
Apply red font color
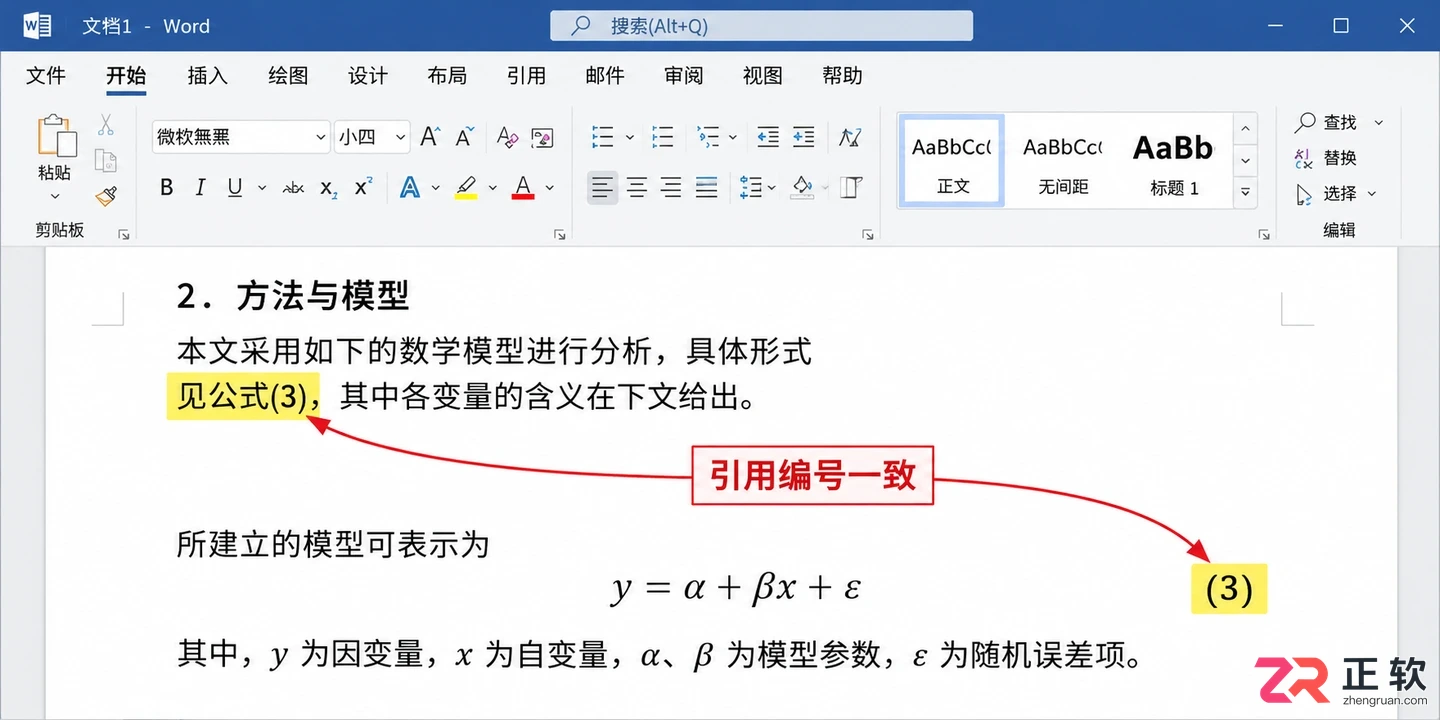click(x=523, y=187)
